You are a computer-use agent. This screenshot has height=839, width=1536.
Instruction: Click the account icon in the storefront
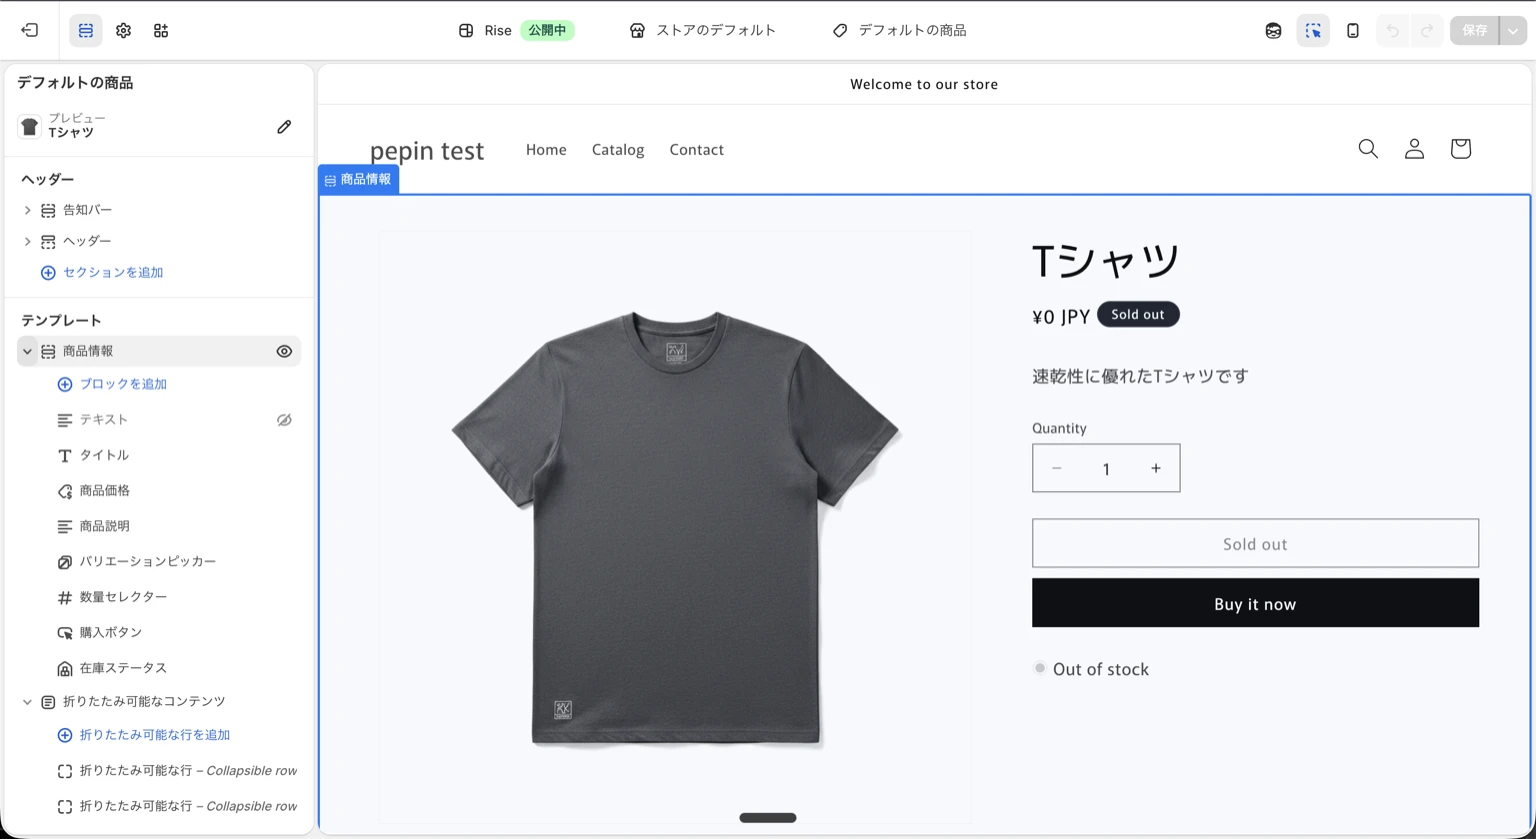click(x=1414, y=148)
